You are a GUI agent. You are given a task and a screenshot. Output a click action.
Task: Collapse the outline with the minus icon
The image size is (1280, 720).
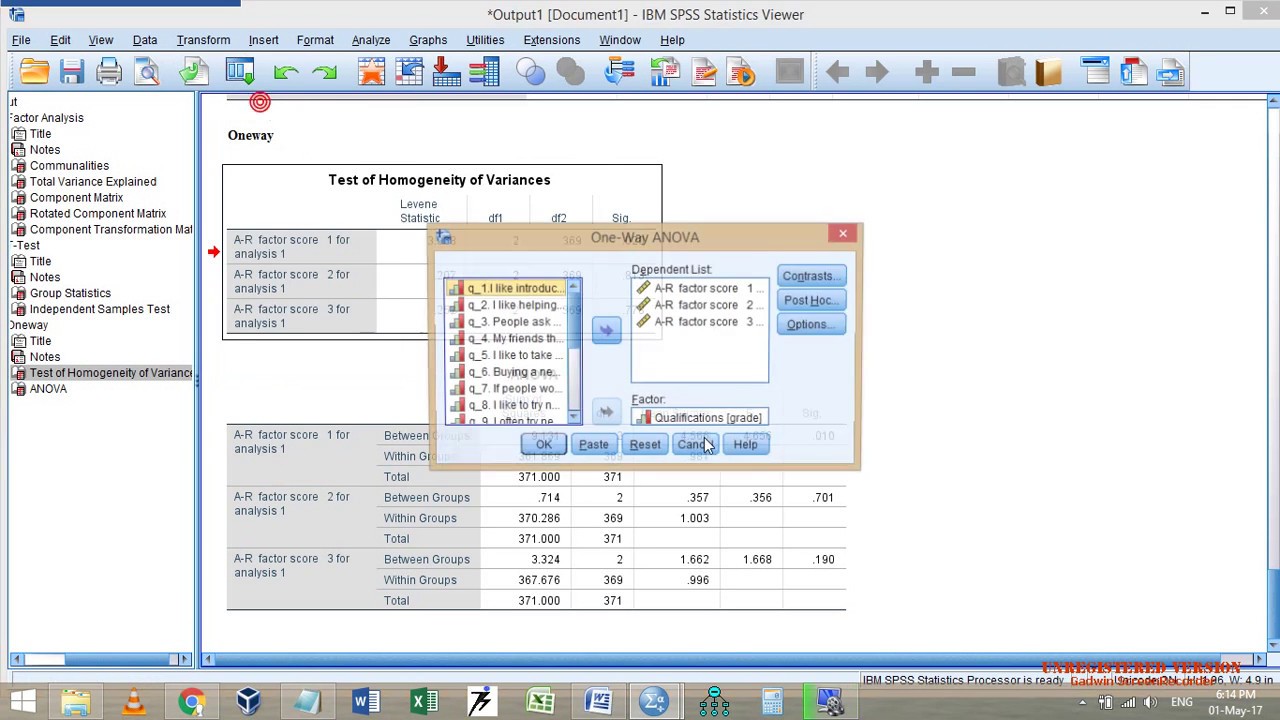pyautogui.click(x=964, y=72)
